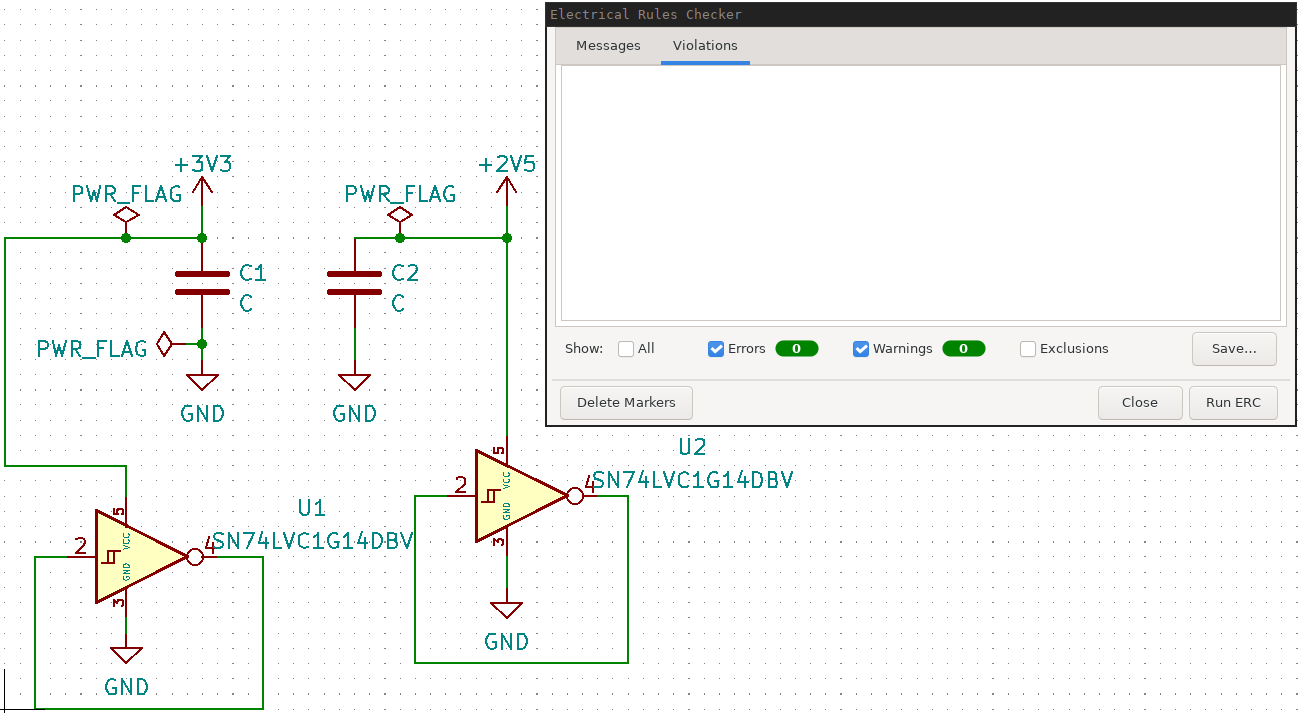This screenshot has width=1300, height=713.
Task: Click the C1 reference label
Action: tap(253, 273)
